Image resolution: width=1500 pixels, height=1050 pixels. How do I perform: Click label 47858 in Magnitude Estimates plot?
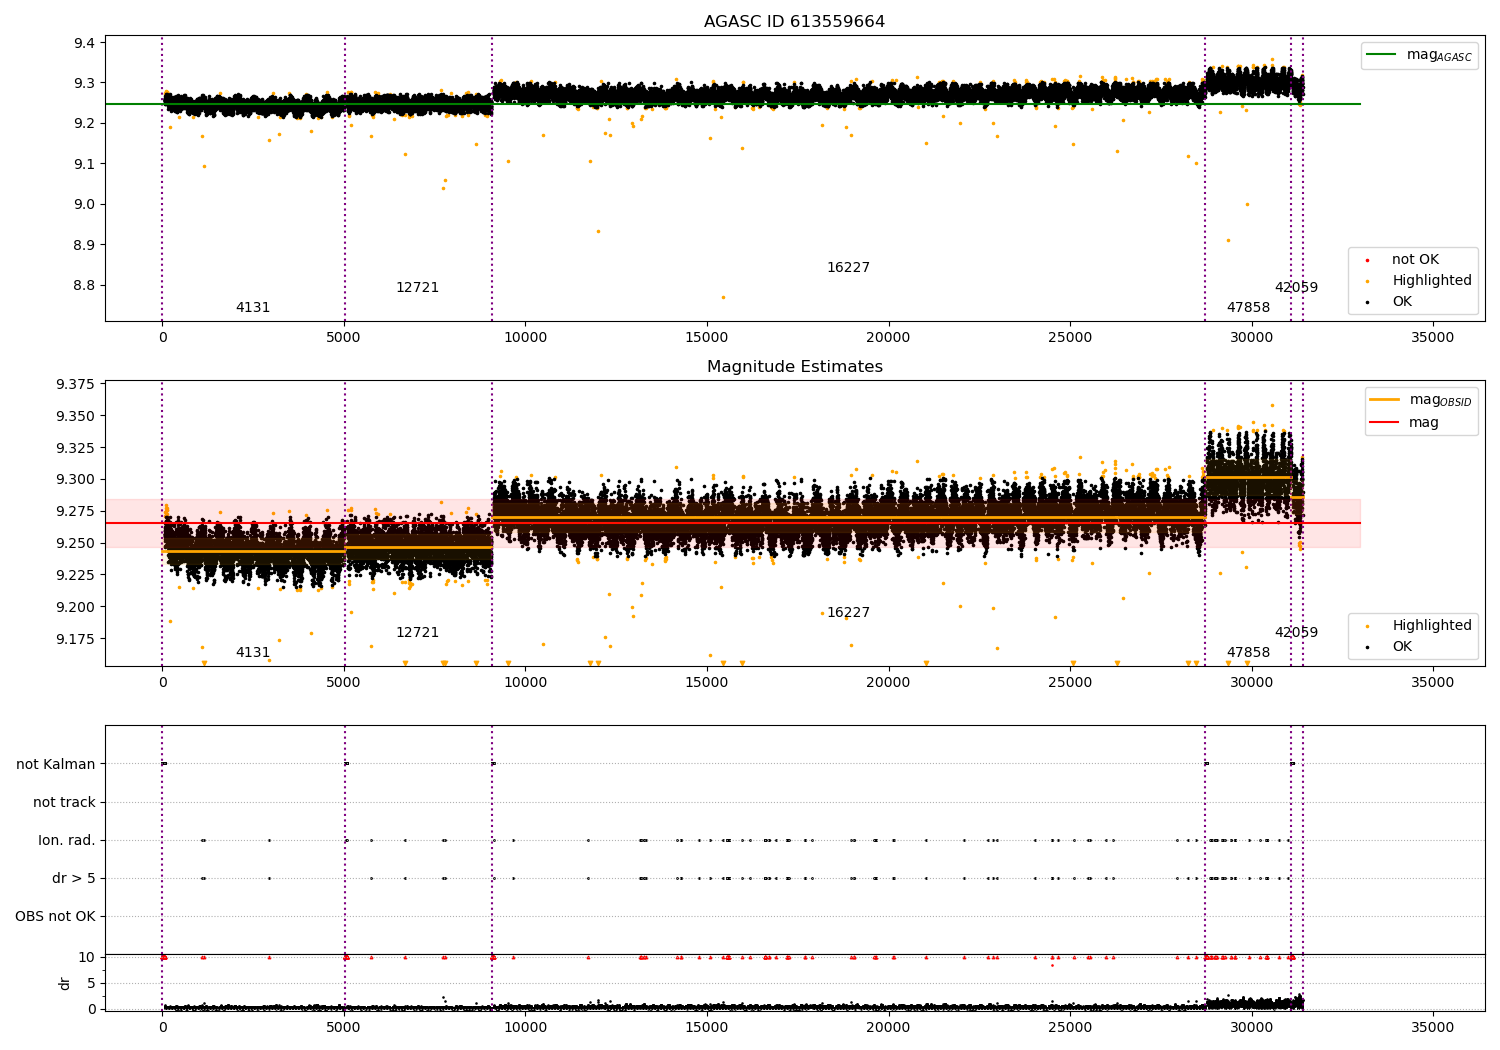(x=1248, y=653)
